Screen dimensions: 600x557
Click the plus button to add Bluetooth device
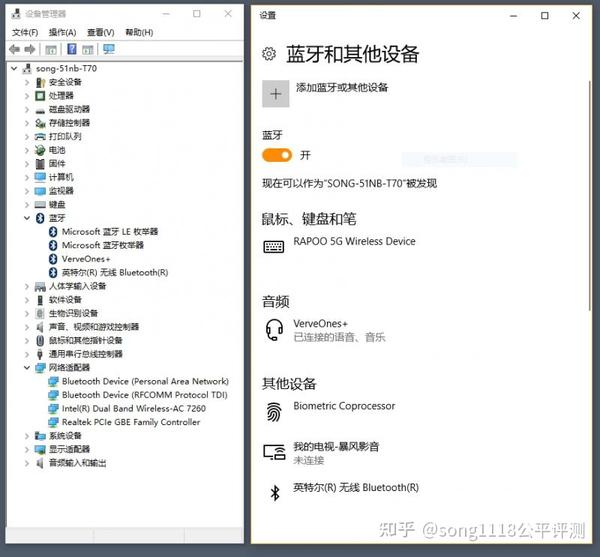pyautogui.click(x=276, y=94)
